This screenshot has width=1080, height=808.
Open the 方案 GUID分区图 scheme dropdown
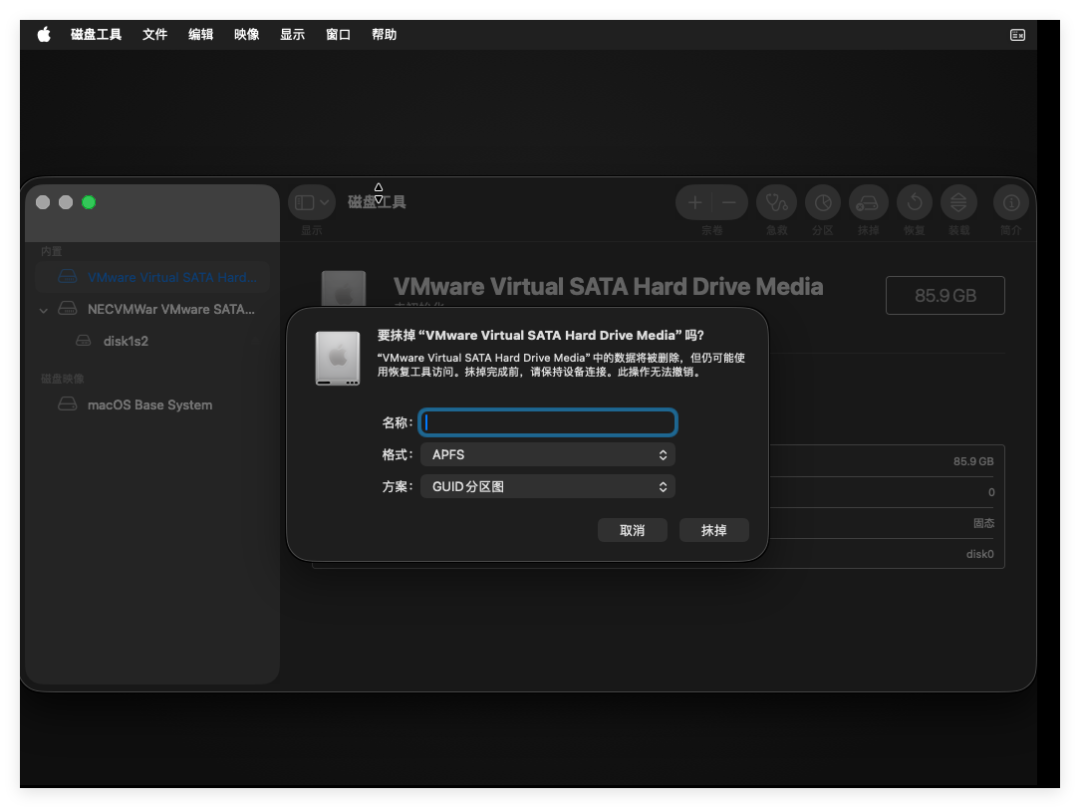pyautogui.click(x=548, y=487)
